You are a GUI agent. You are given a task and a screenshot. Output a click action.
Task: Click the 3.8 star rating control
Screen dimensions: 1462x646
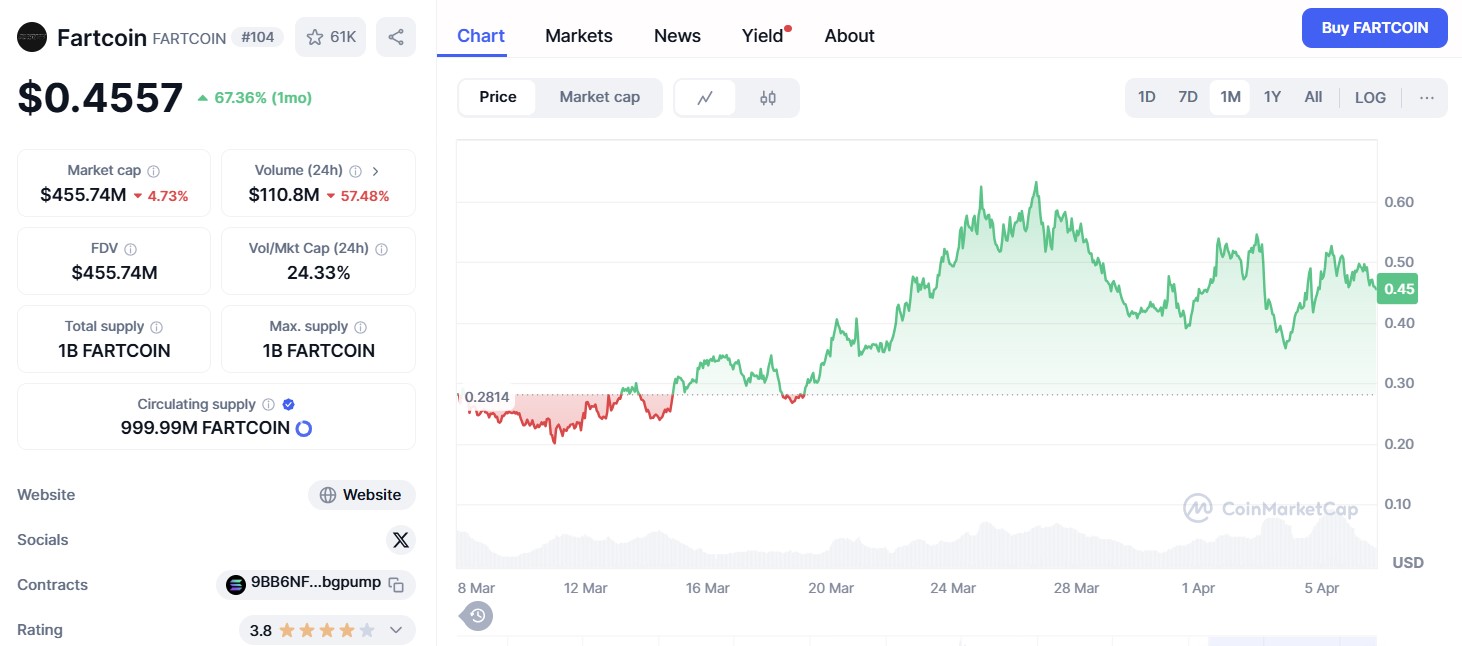coord(320,630)
